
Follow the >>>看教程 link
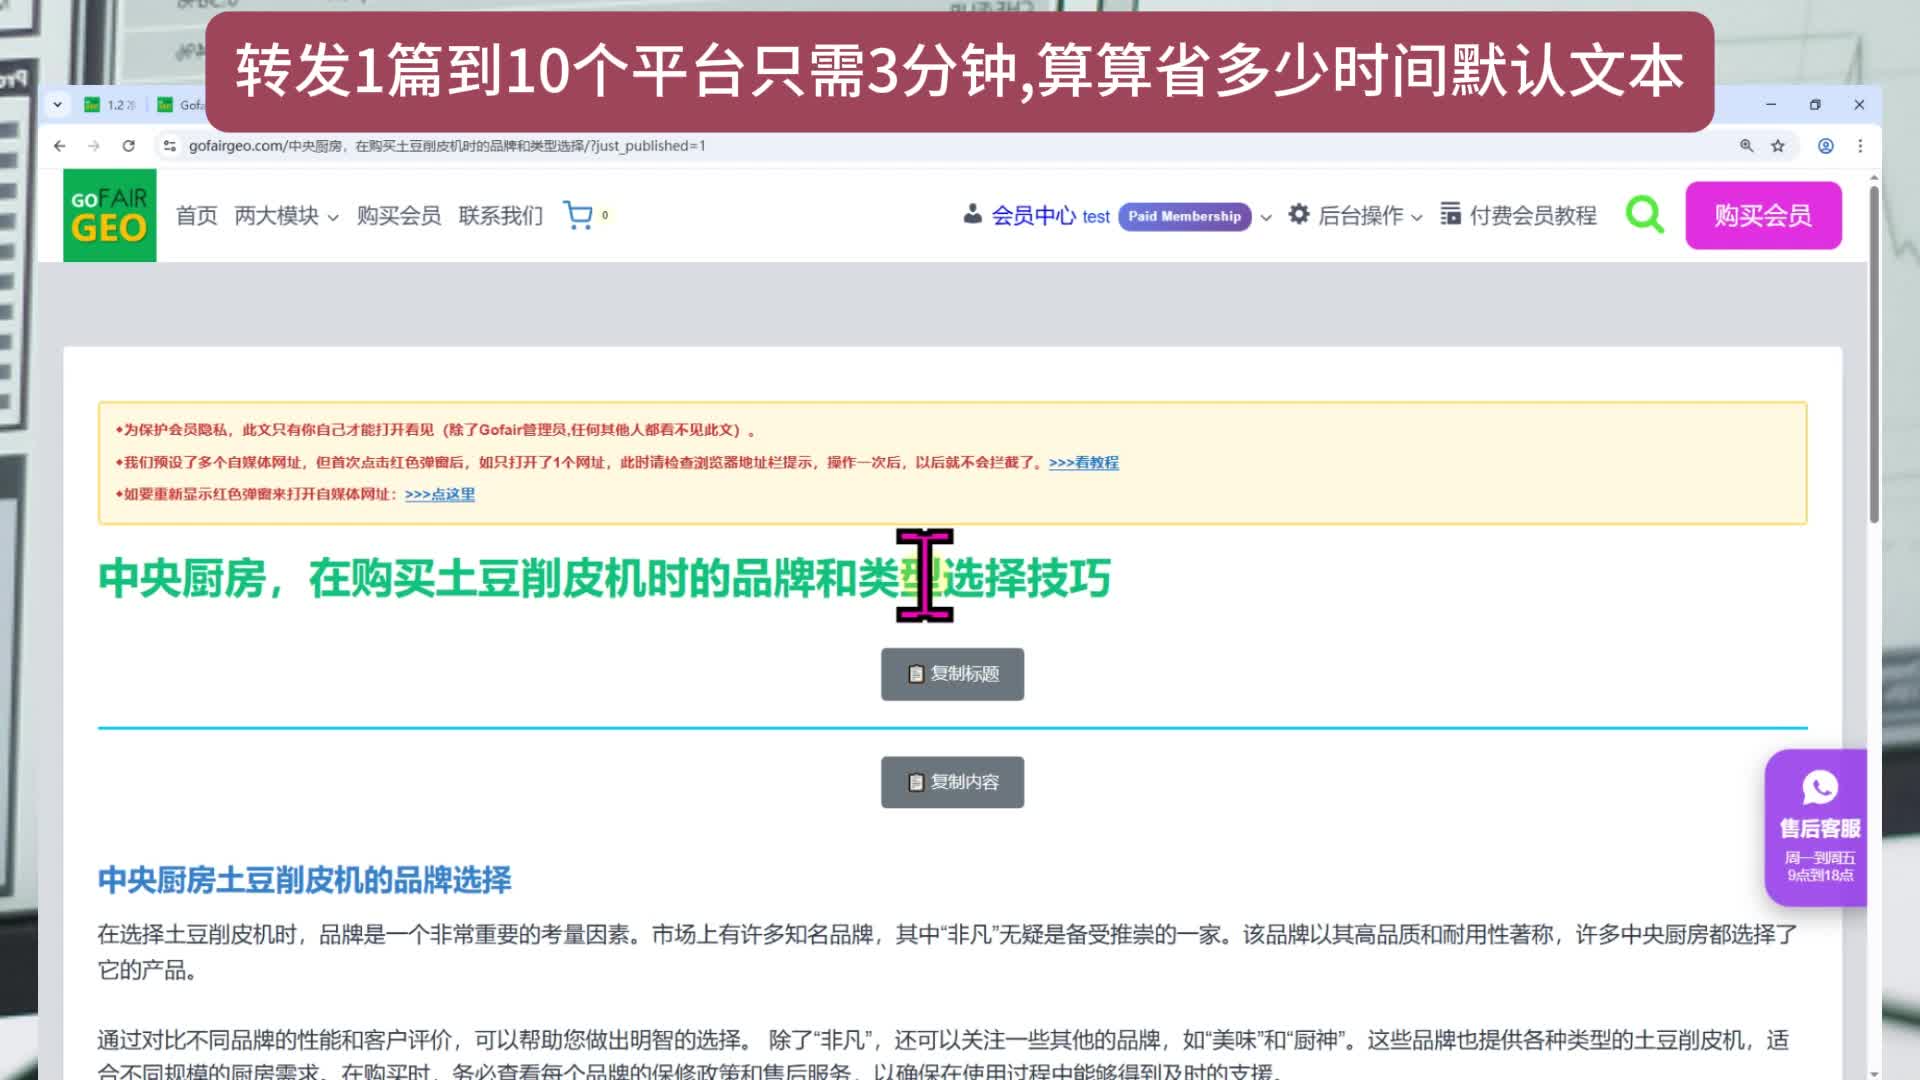[1083, 463]
